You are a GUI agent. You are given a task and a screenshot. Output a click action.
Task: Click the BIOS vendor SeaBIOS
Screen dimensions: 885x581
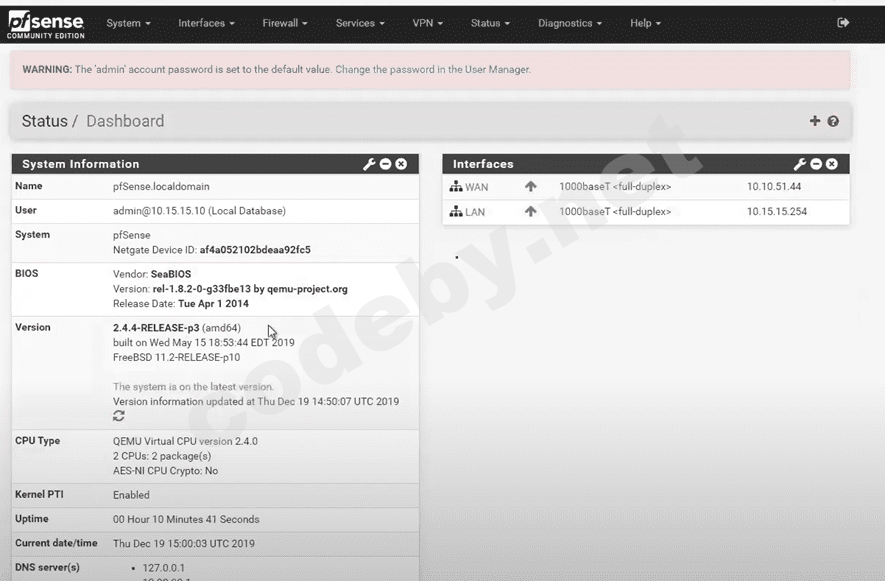(x=171, y=274)
